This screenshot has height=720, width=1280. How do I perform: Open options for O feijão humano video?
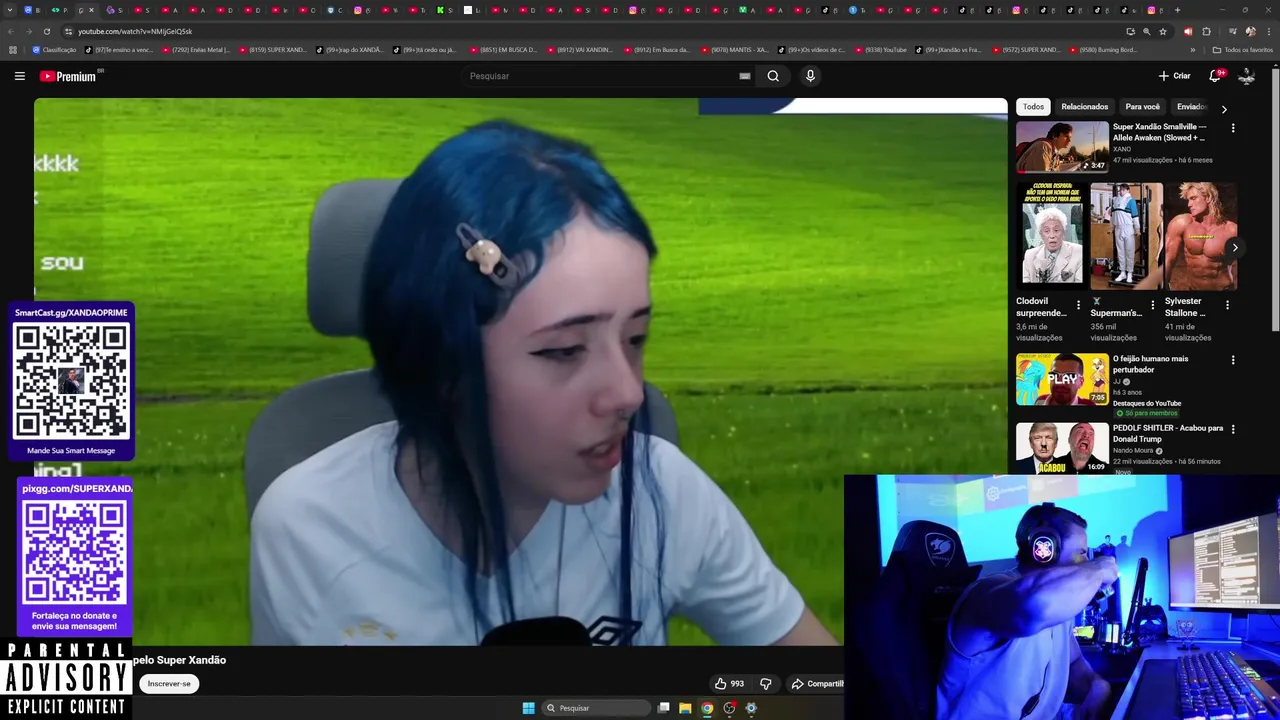pyautogui.click(x=1233, y=360)
